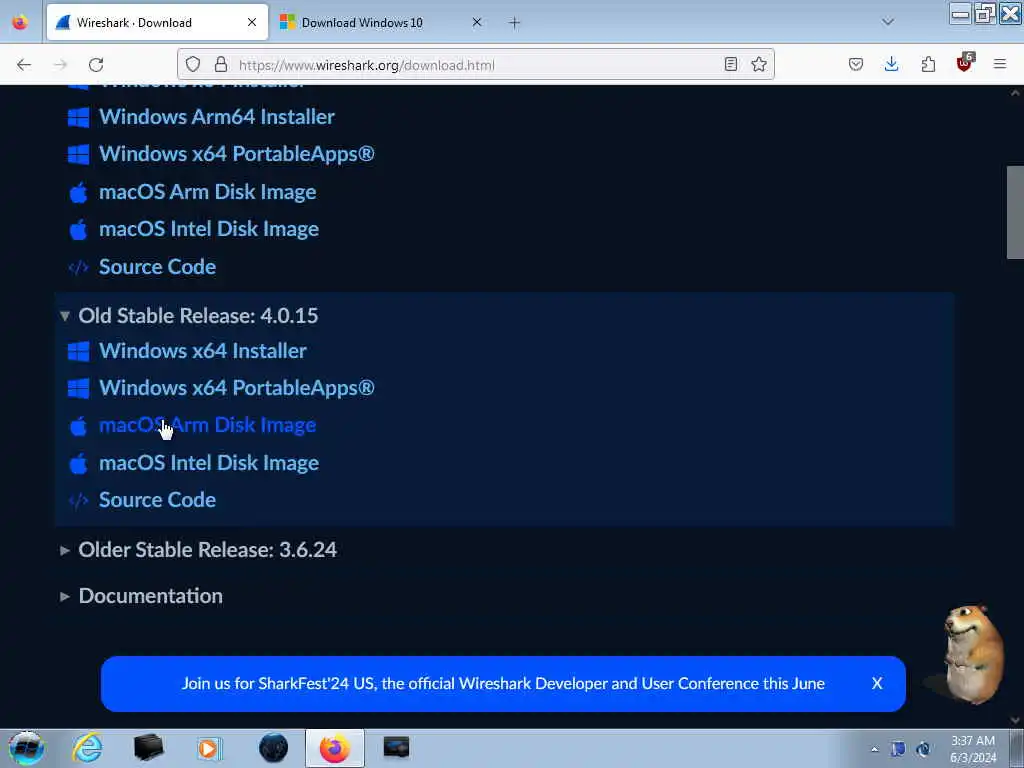Click upper macOS Arm Disk Image link
The height and width of the screenshot is (768, 1024).
(x=208, y=192)
